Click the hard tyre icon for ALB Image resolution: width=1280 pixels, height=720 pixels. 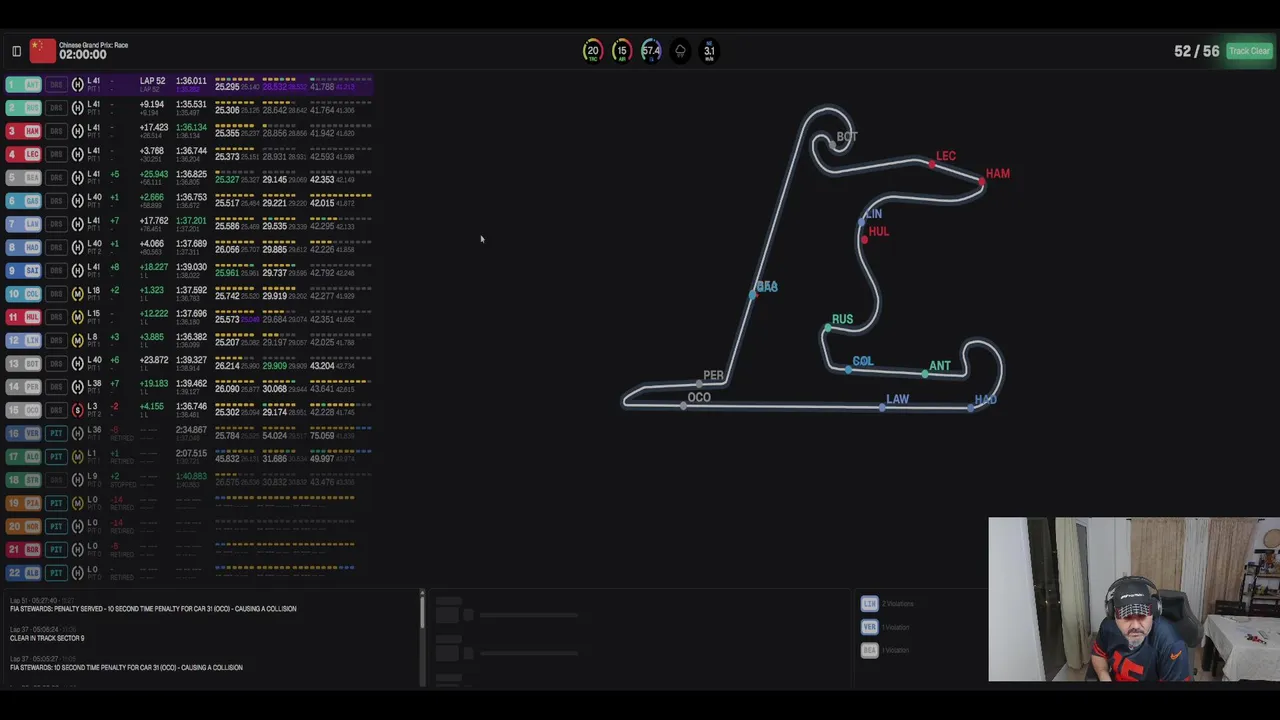coord(78,572)
